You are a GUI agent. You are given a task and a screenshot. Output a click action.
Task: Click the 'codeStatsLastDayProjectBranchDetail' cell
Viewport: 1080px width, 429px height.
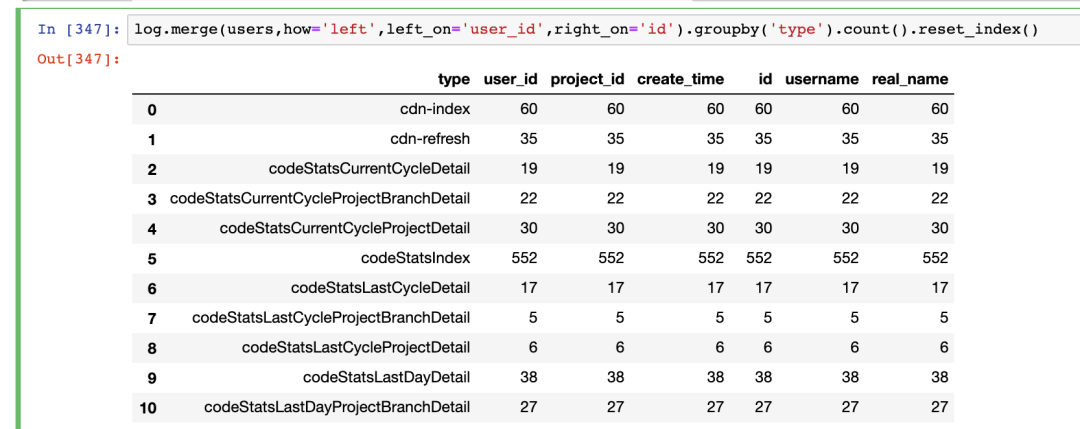[337, 408]
